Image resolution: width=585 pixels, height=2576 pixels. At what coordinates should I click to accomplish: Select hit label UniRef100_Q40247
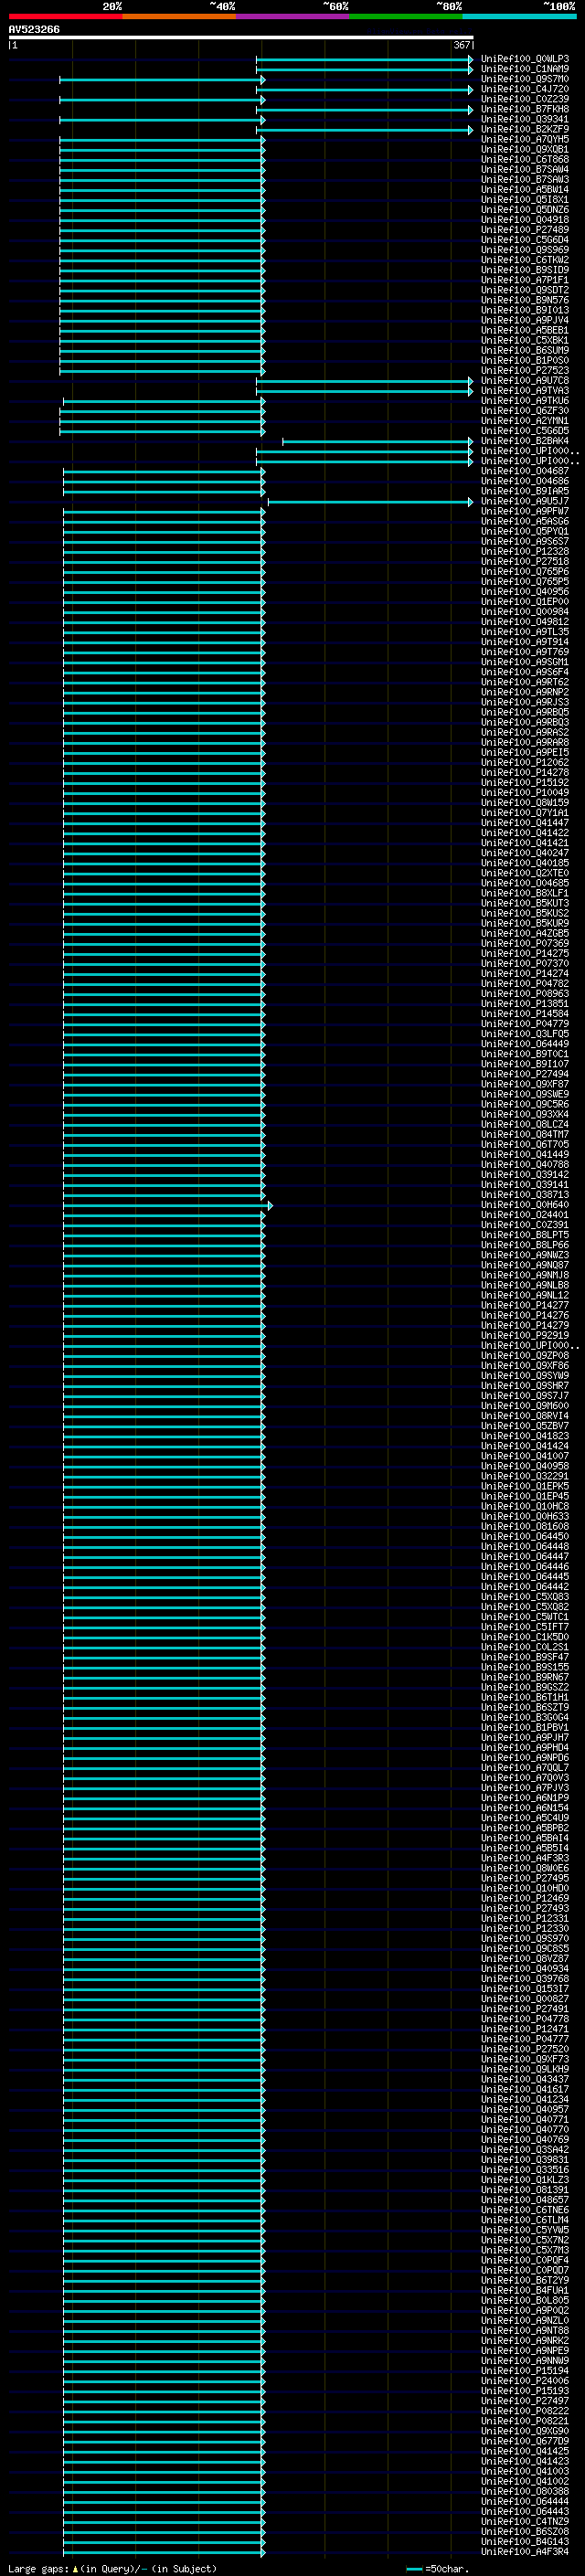point(524,853)
